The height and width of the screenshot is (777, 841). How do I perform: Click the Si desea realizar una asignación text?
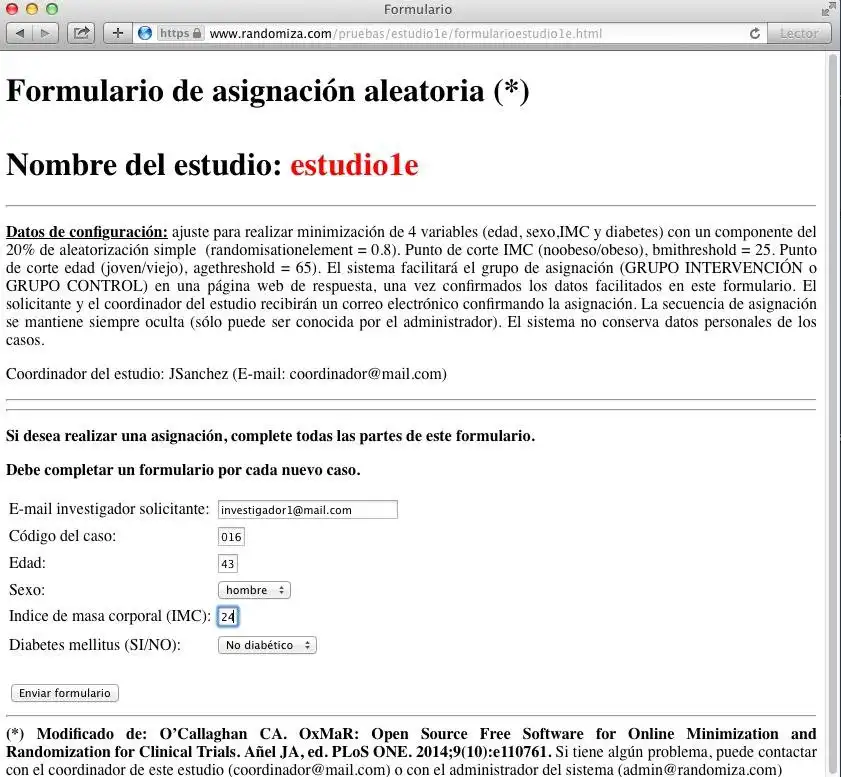pyautogui.click(x=270, y=436)
